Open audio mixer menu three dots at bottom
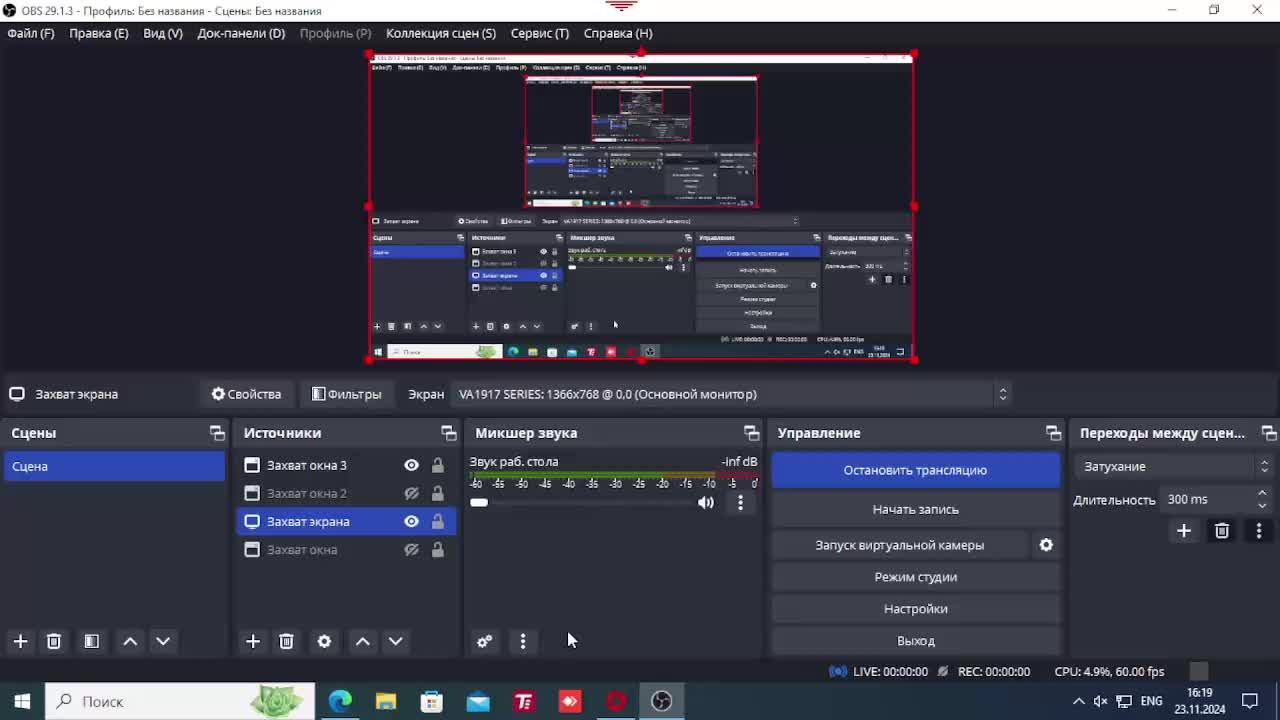This screenshot has height=720, width=1280. tap(523, 641)
